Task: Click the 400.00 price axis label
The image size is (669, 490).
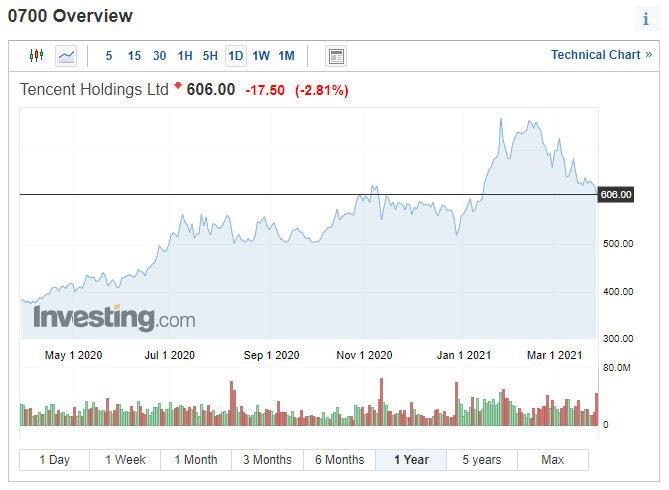Action: [618, 292]
